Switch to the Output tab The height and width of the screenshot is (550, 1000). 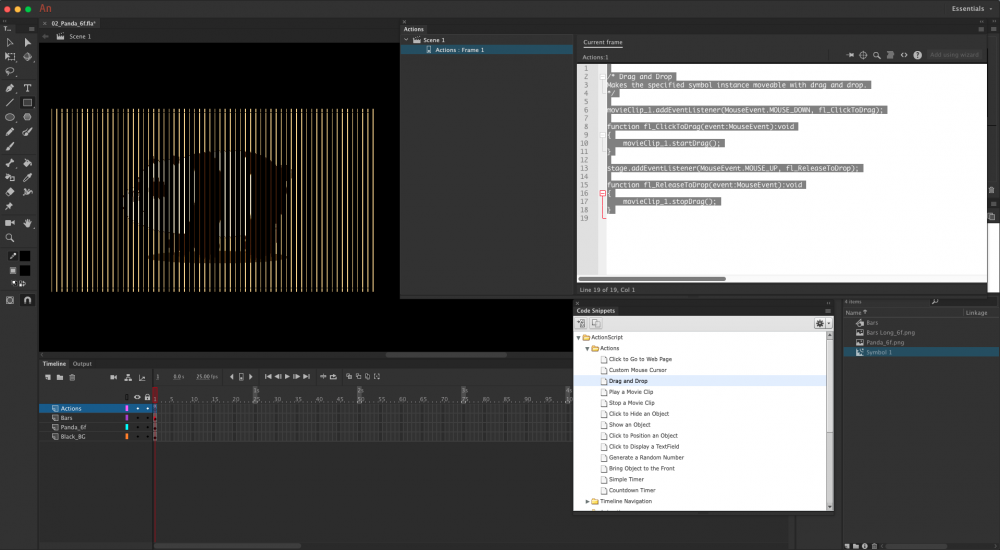[82, 364]
